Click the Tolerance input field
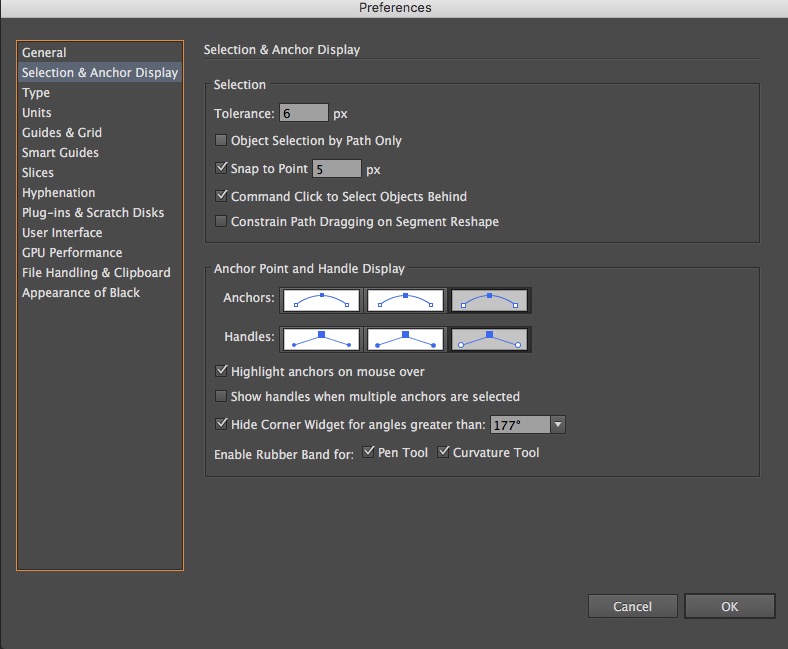The width and height of the screenshot is (788, 649). click(304, 113)
